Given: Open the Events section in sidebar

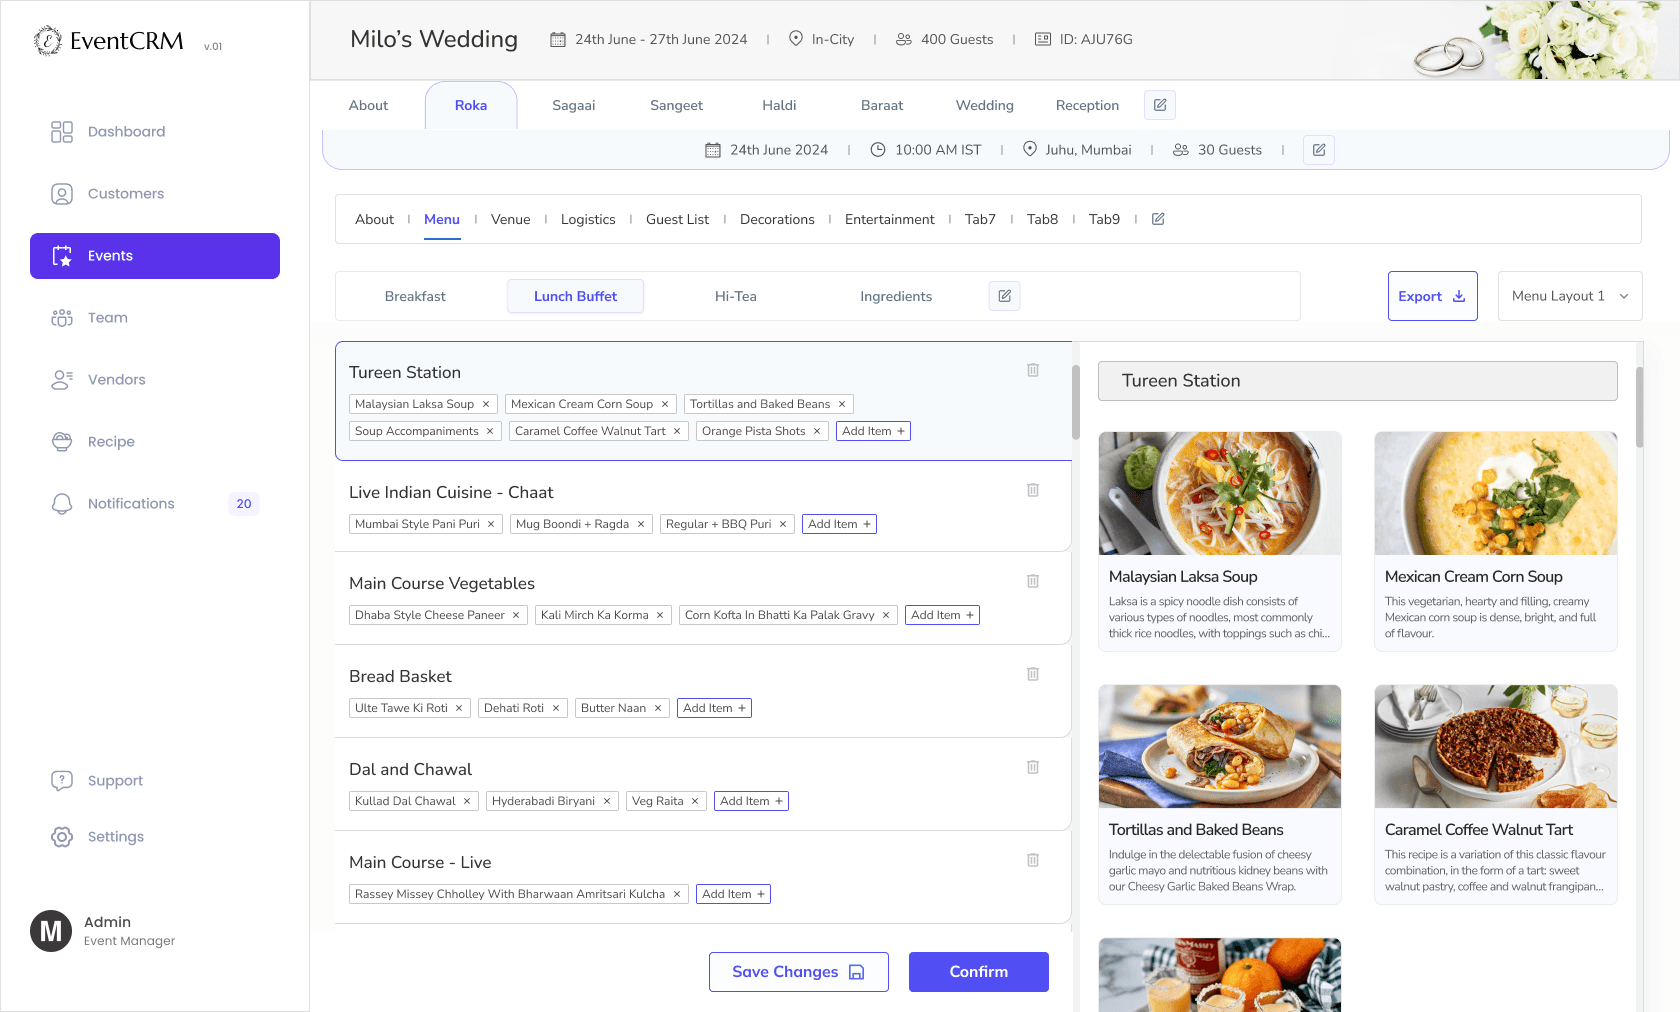Looking at the screenshot, I should click(155, 256).
